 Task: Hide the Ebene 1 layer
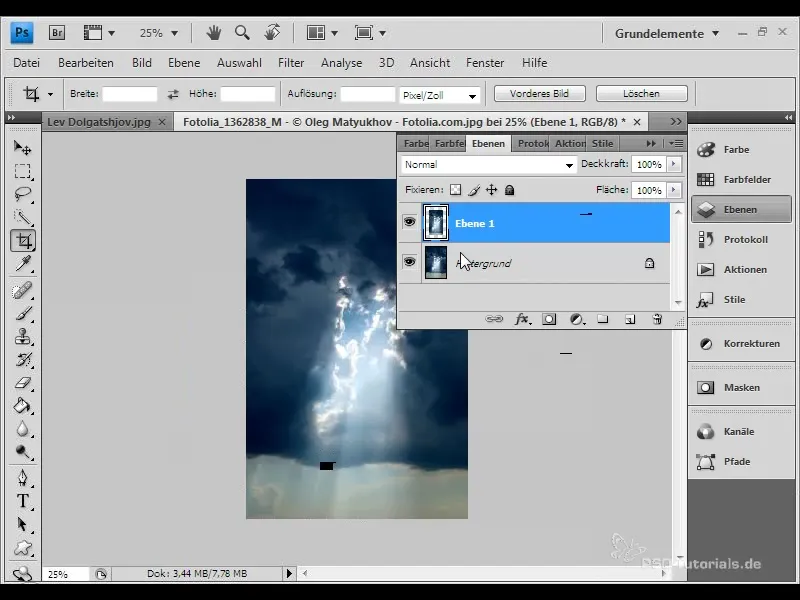[x=409, y=222]
